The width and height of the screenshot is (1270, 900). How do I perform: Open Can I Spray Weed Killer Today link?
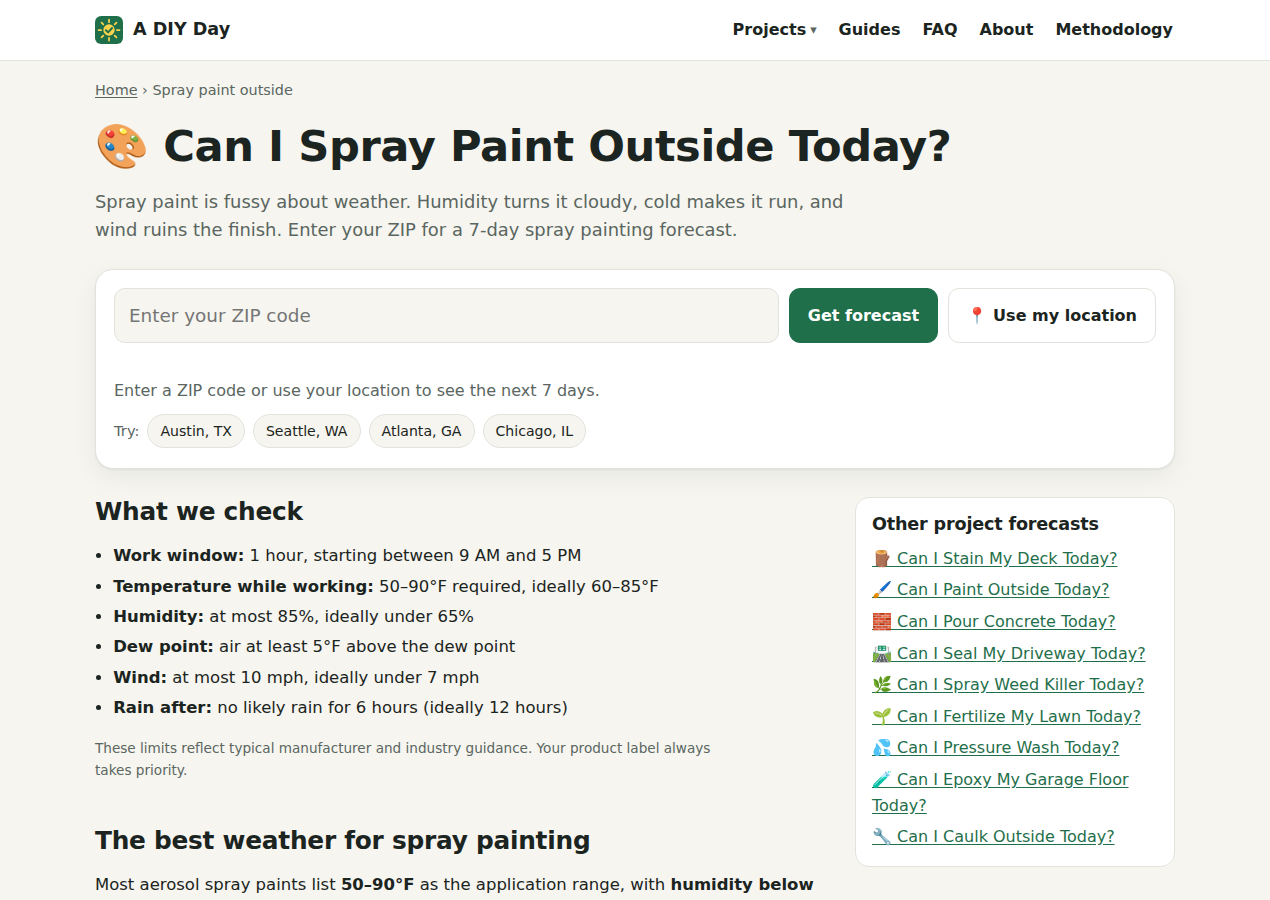(1007, 684)
